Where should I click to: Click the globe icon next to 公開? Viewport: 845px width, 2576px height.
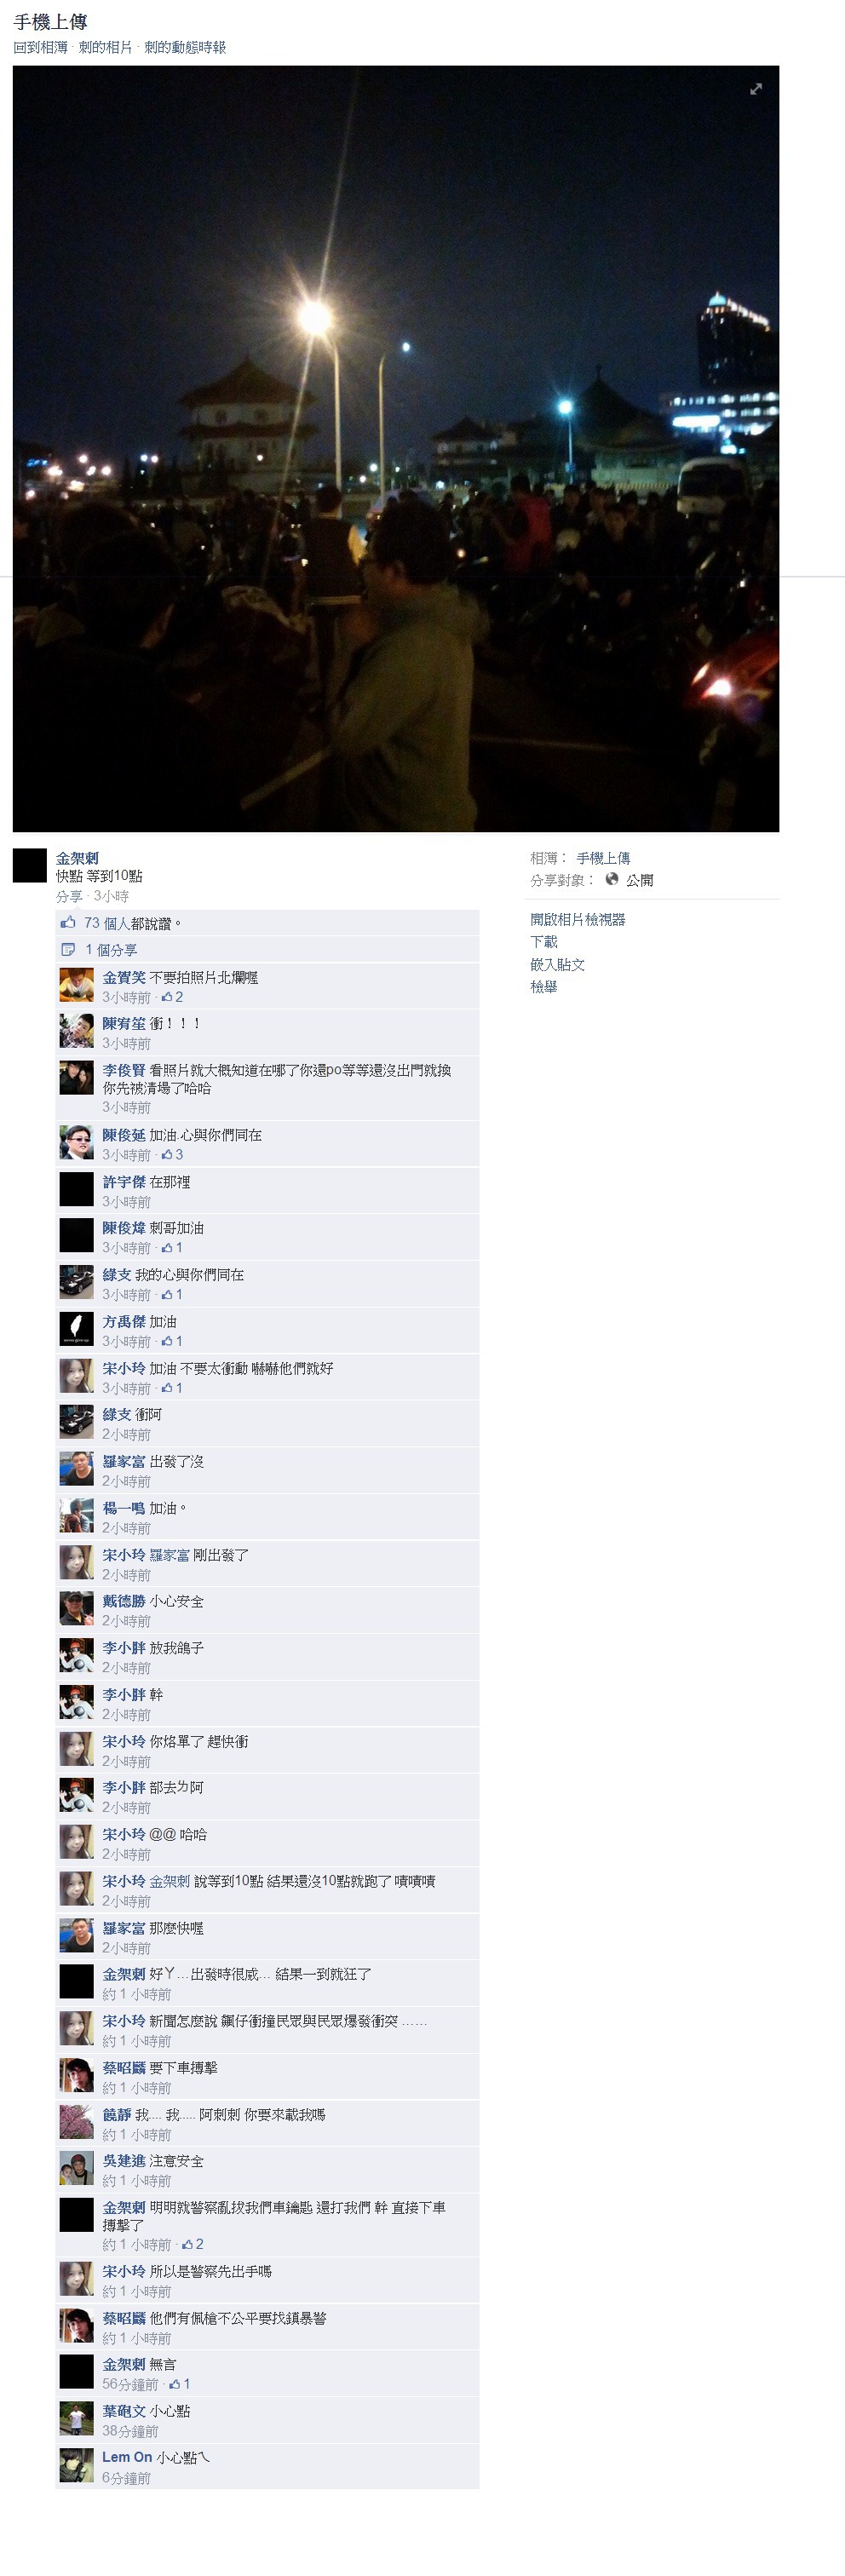[x=612, y=879]
